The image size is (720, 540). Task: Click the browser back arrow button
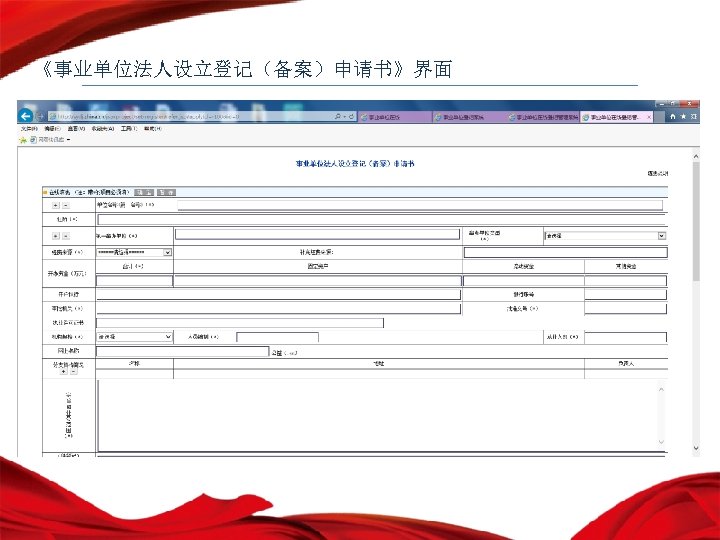26,116
